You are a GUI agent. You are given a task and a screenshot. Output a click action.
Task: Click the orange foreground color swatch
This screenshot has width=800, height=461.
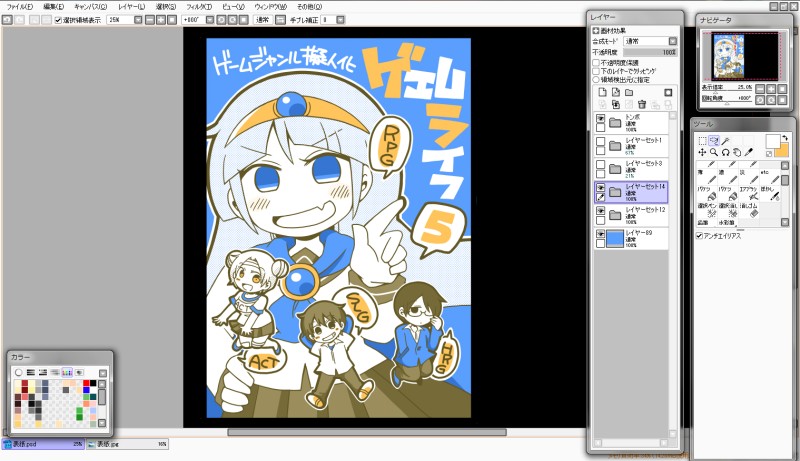click(x=784, y=152)
